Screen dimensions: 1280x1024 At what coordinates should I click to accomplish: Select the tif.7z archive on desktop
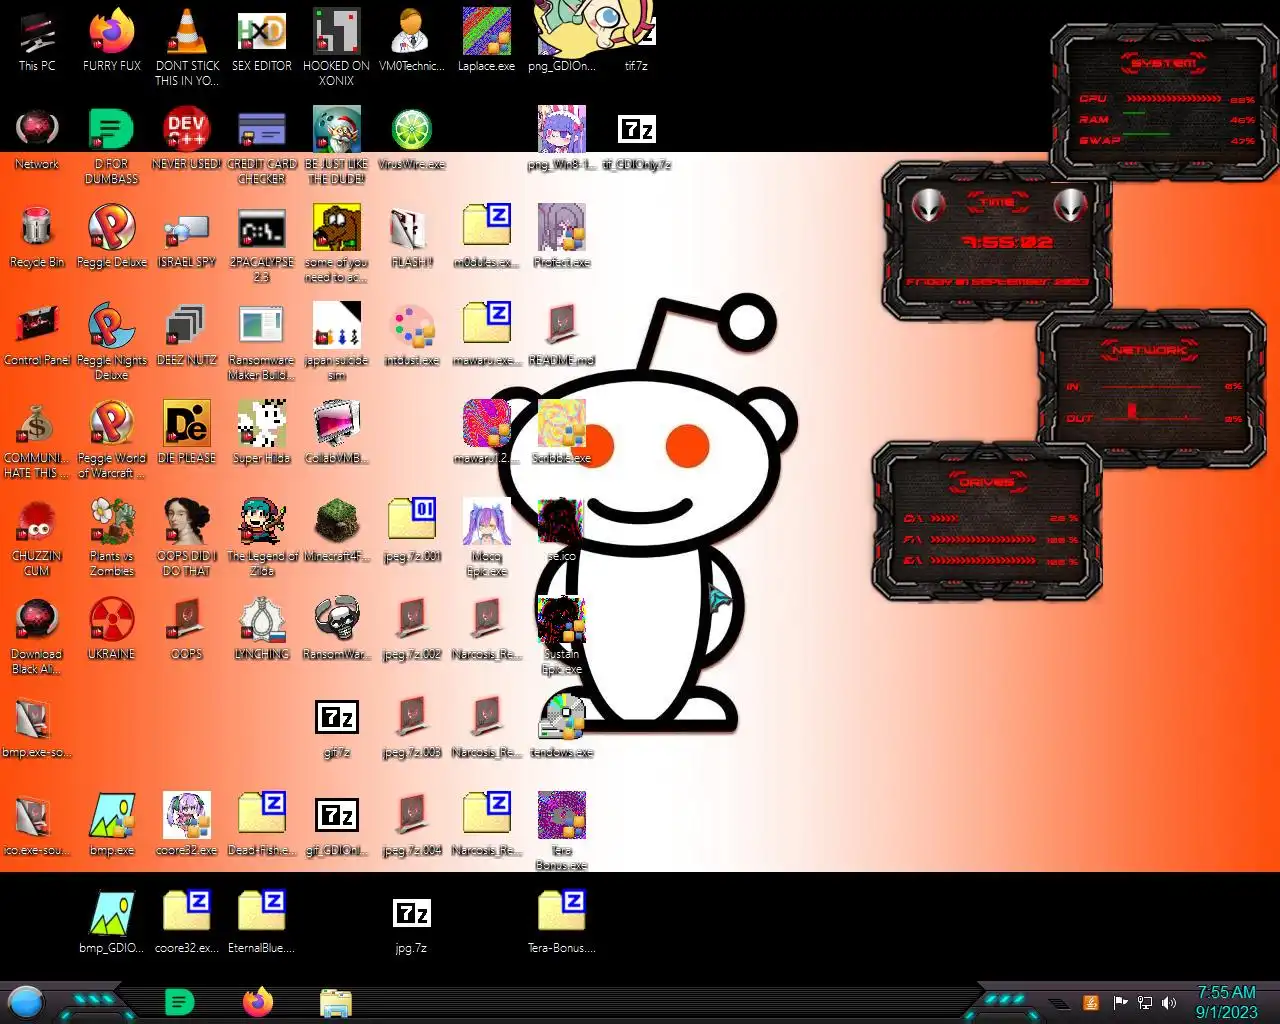637,41
